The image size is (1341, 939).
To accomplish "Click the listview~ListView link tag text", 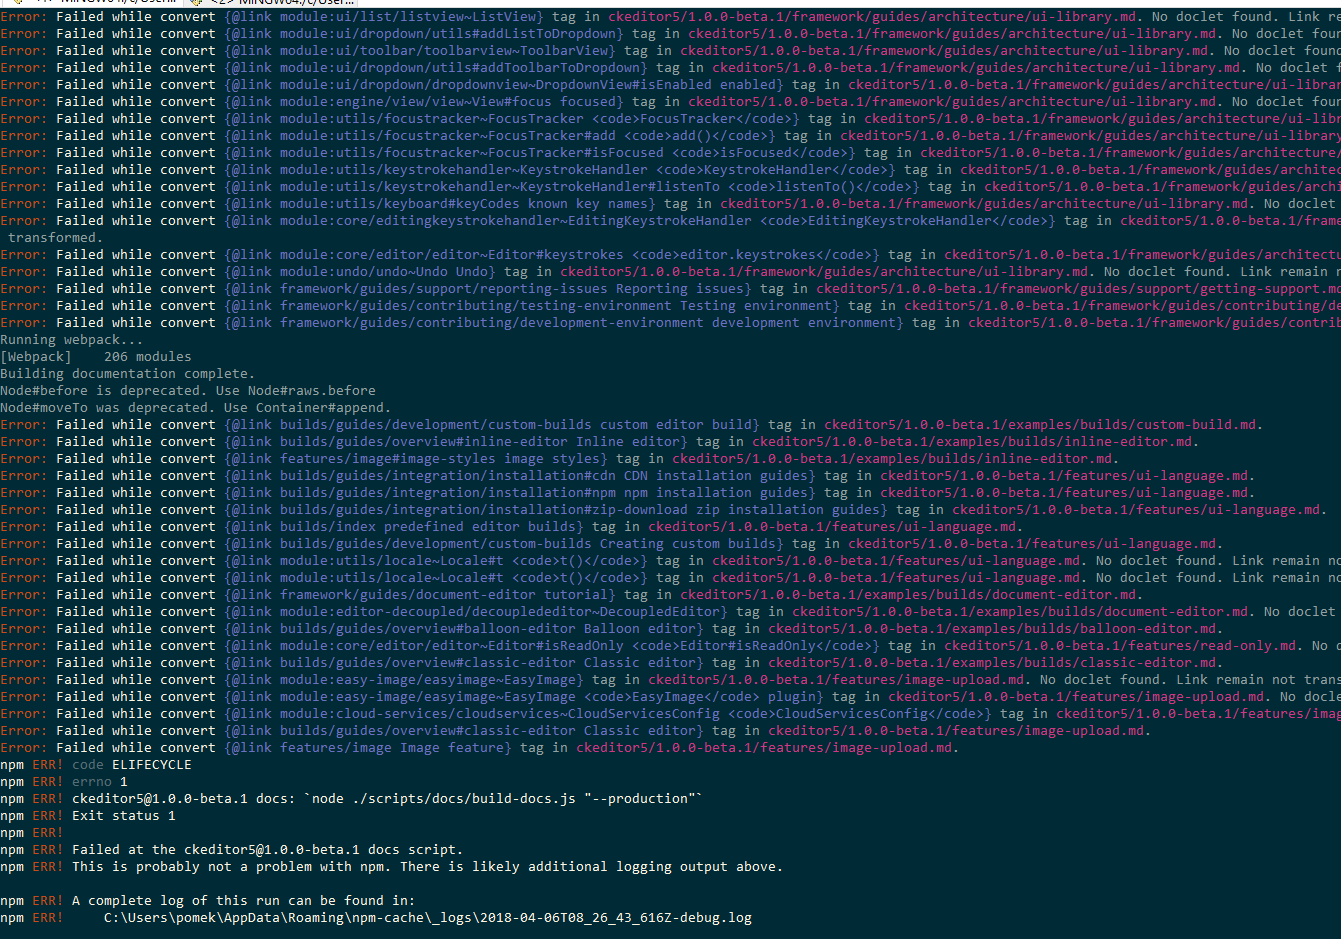I will [x=384, y=17].
